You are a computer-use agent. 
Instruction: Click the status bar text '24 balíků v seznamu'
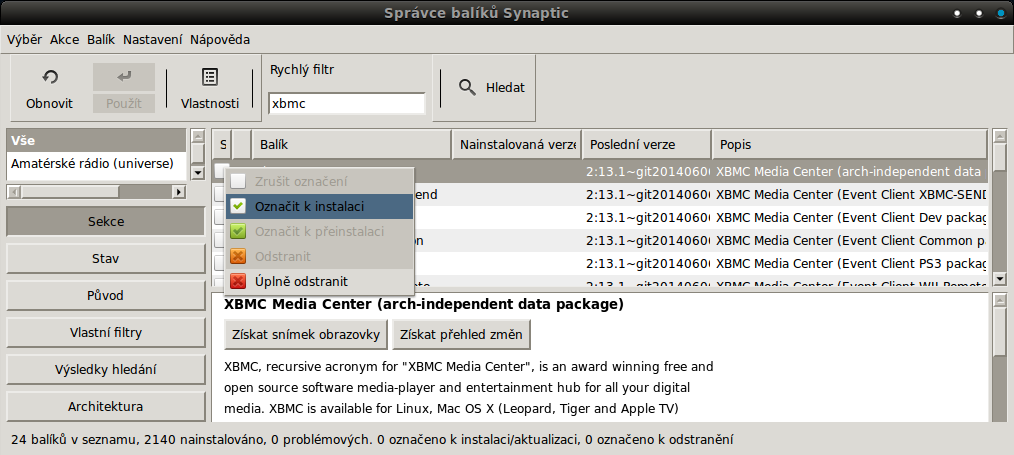click(x=74, y=439)
